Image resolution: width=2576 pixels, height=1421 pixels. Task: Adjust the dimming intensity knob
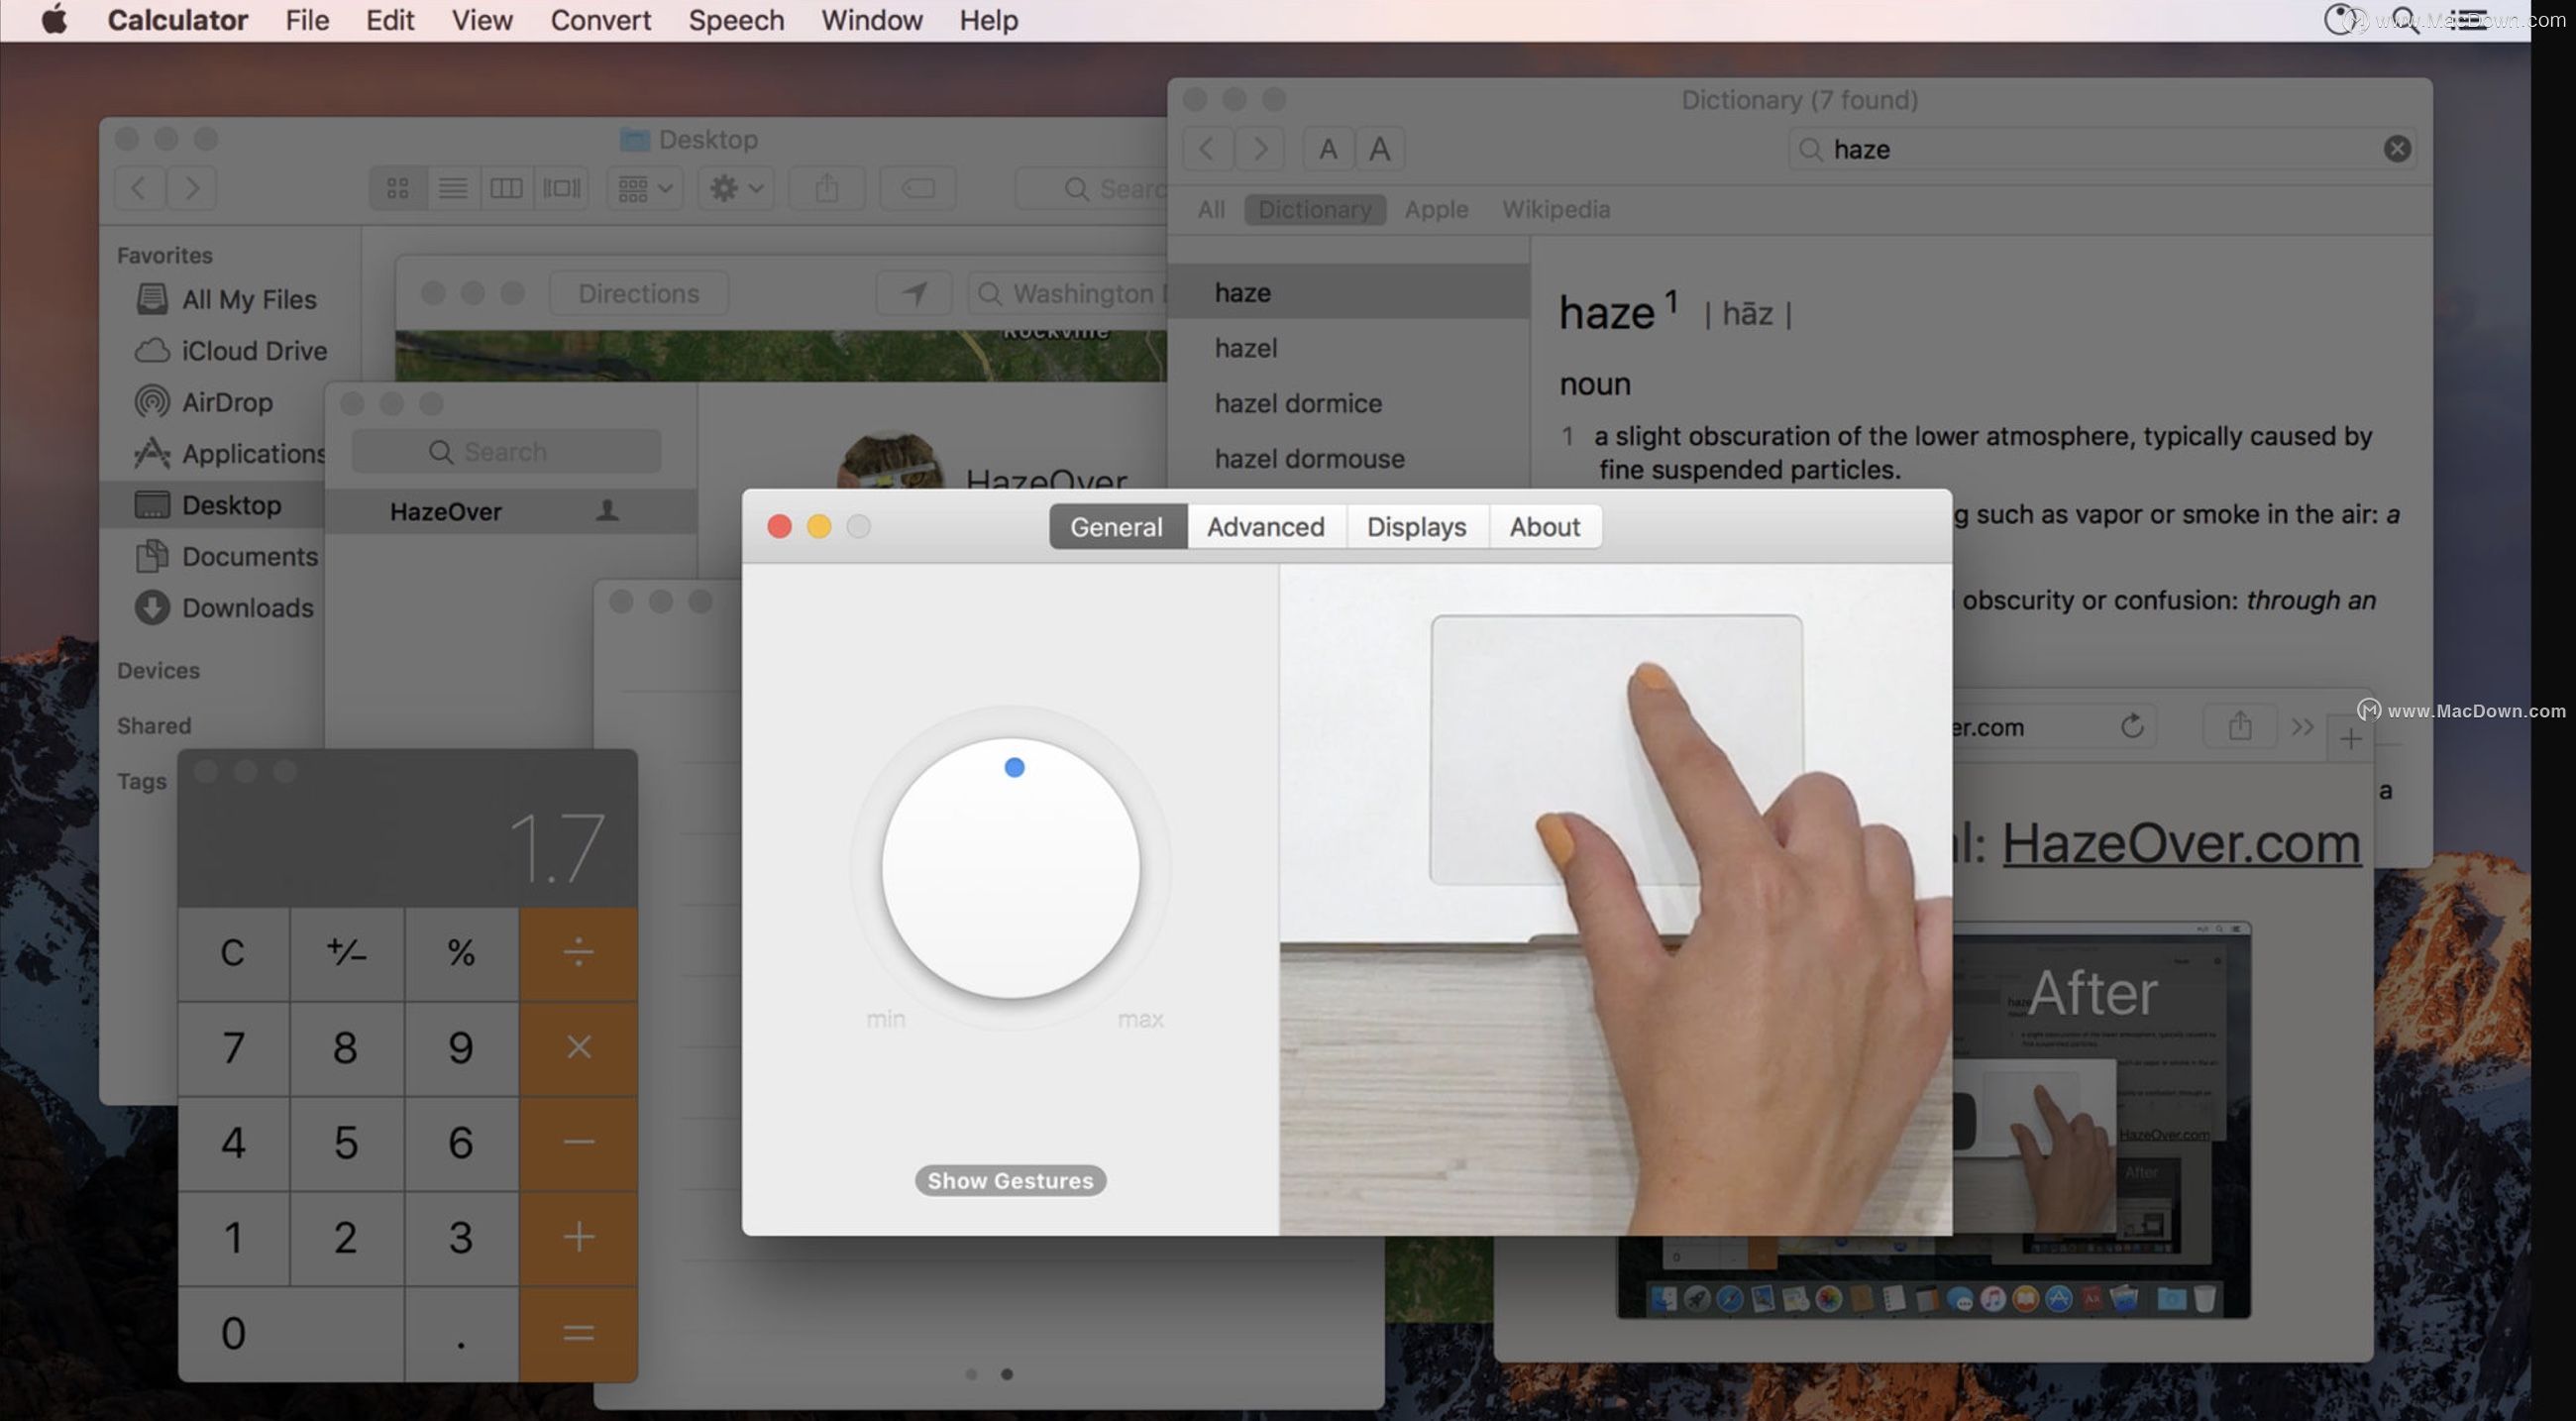[1011, 868]
